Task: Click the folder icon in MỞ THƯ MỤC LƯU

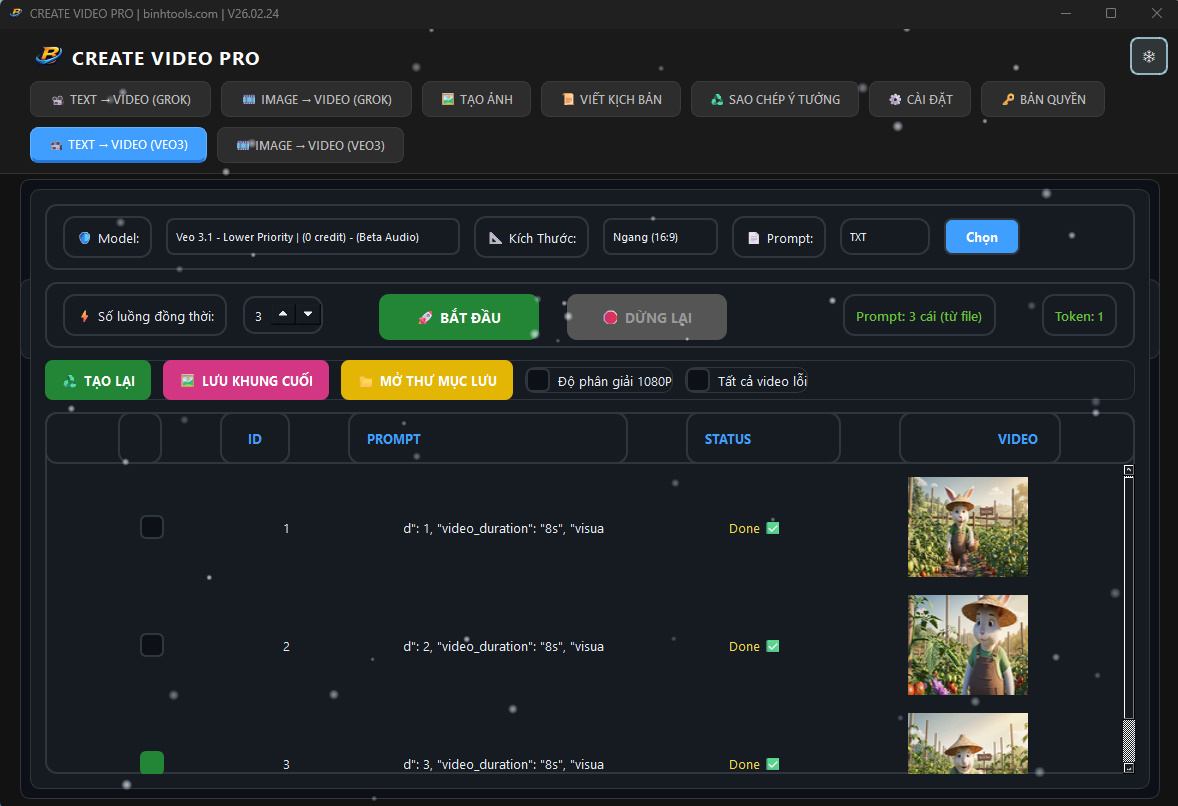Action: click(366, 380)
